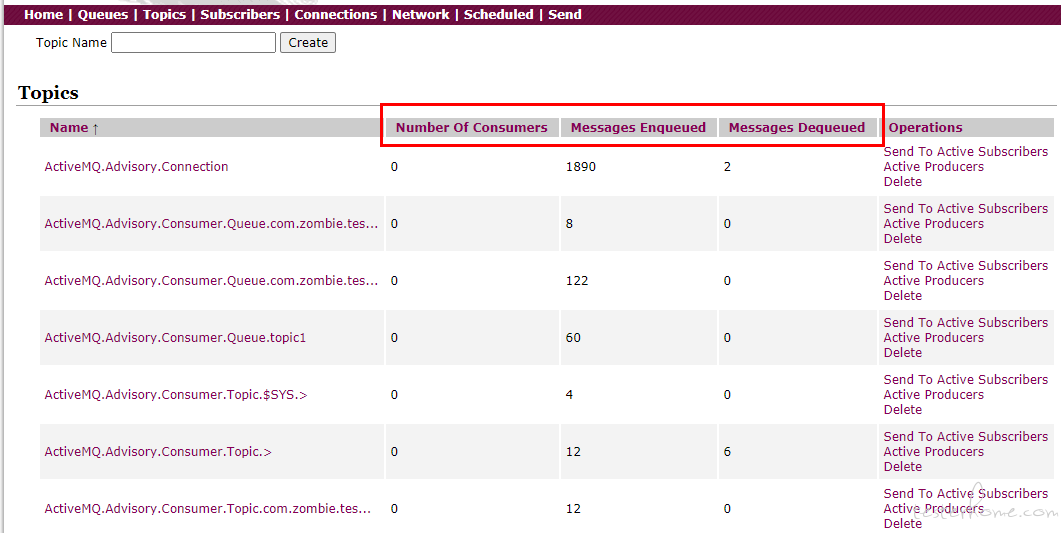1061x533 pixels.
Task: Open the Send page
Action: (x=564, y=14)
